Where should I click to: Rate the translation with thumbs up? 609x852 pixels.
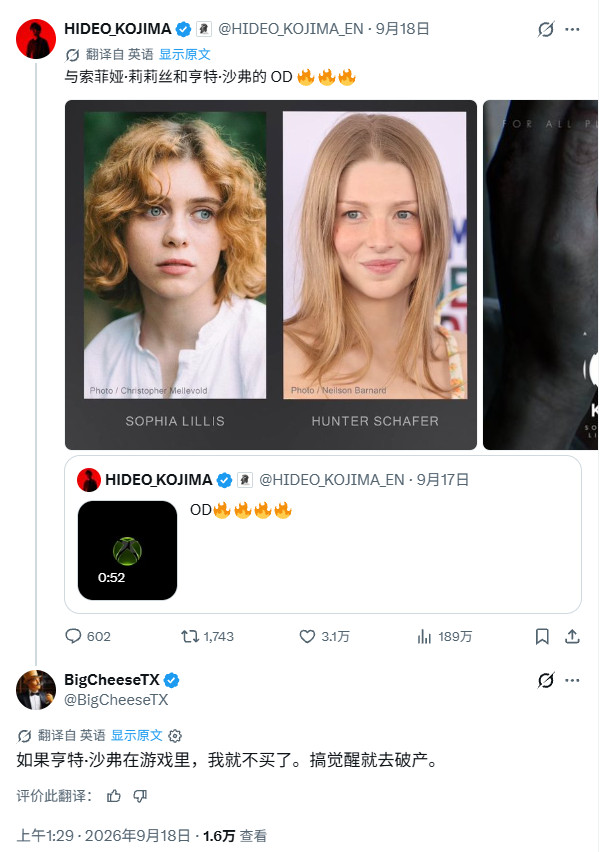114,796
